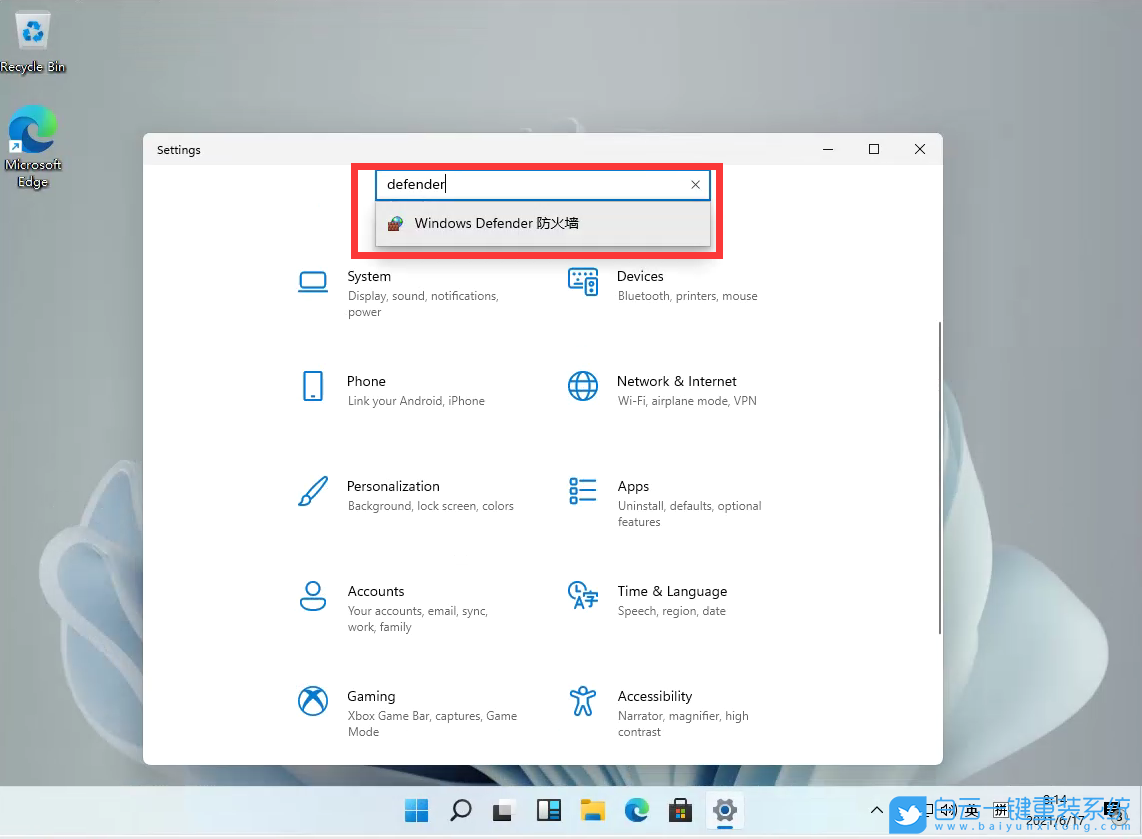This screenshot has height=839, width=1142.
Task: Click the Settings gear on the taskbar
Action: point(724,810)
